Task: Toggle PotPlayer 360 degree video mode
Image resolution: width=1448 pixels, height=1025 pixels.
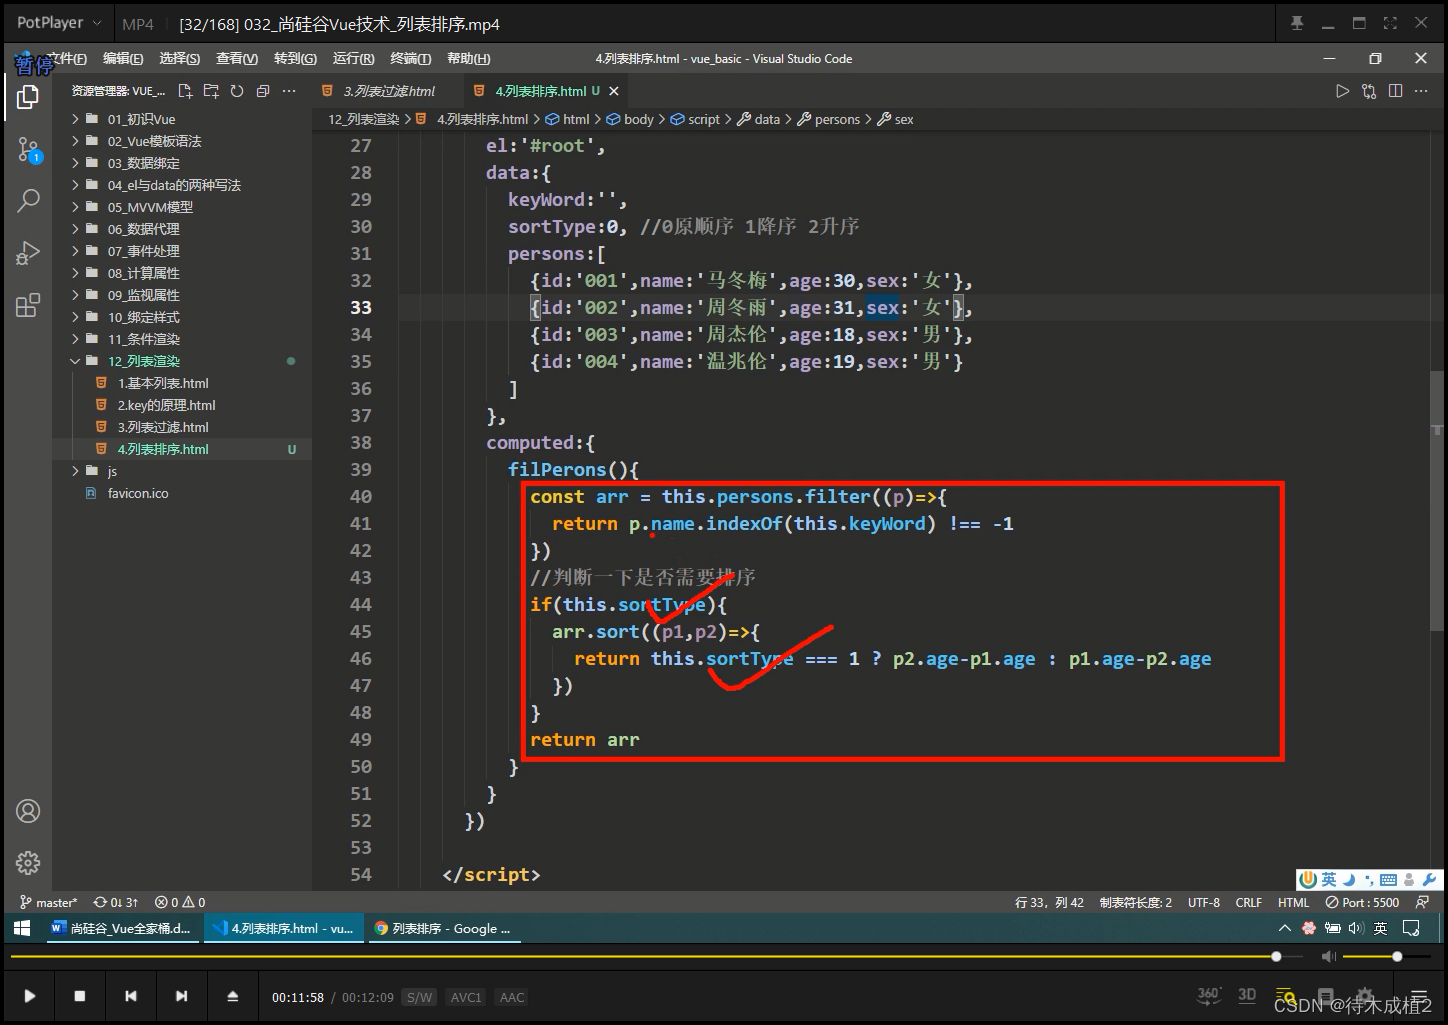Action: (1209, 995)
